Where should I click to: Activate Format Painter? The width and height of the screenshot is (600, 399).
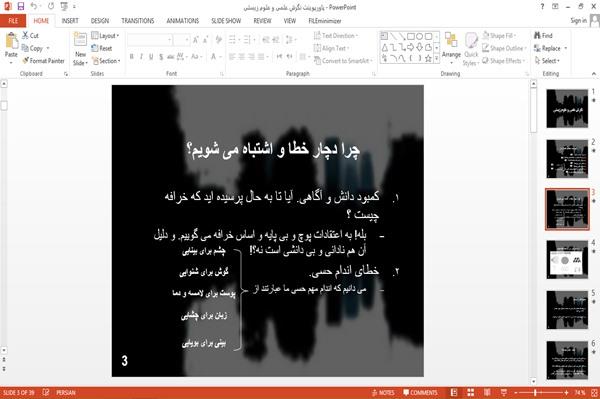(44, 61)
